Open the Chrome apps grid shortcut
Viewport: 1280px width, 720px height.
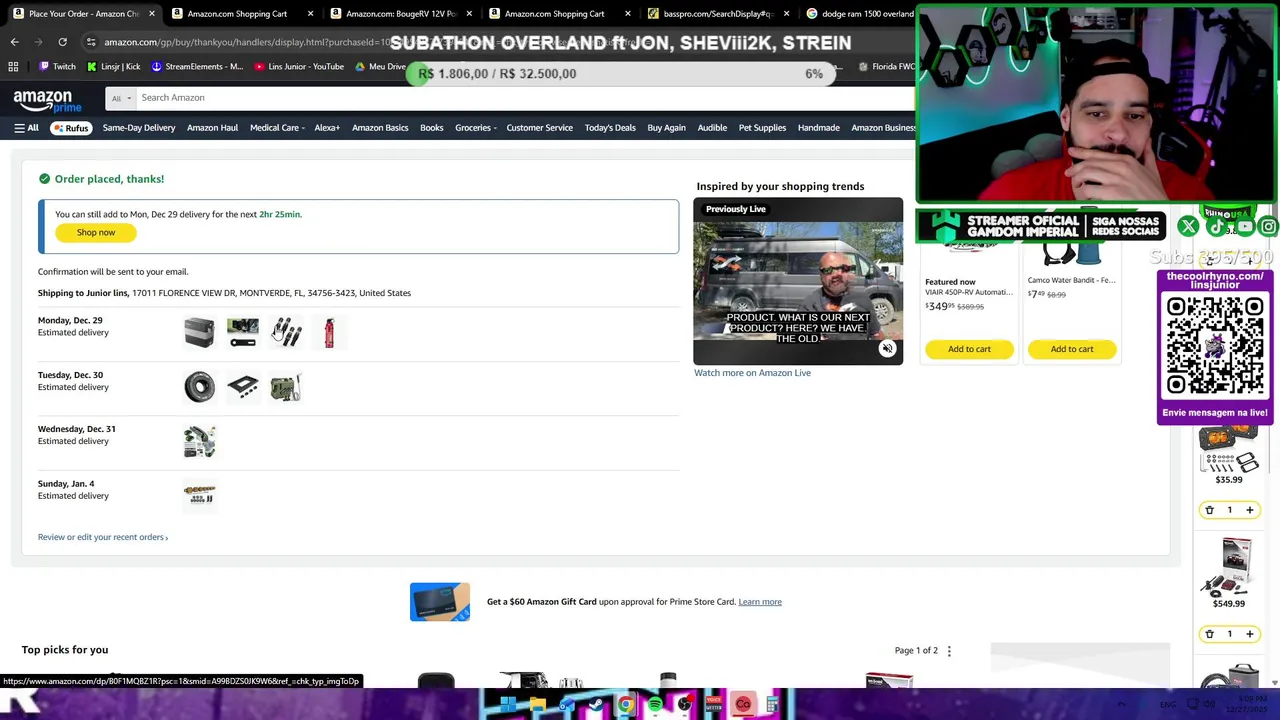(13, 67)
